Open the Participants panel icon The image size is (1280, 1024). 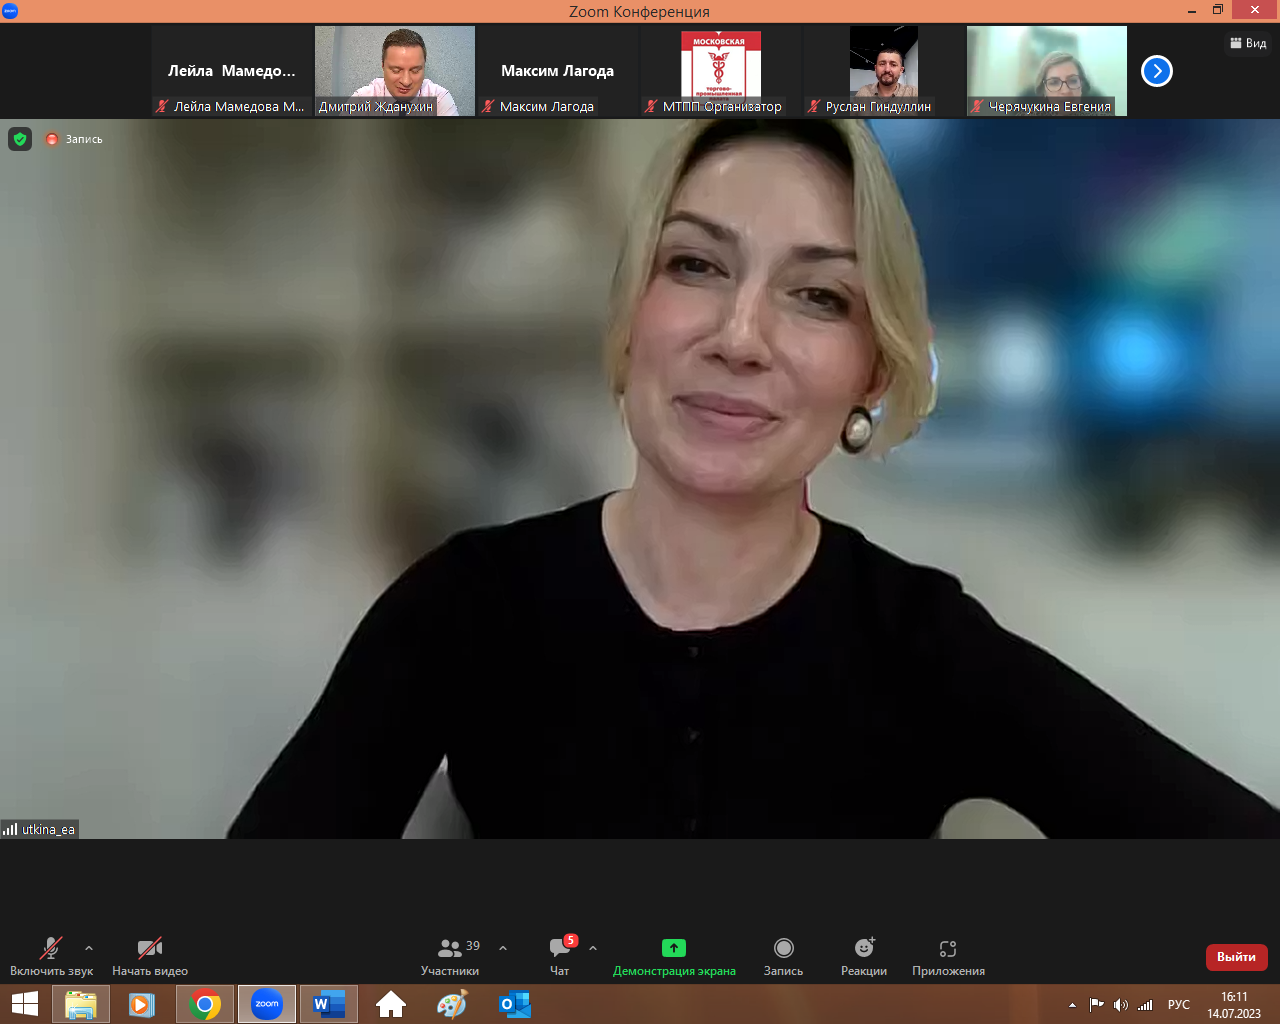[450, 948]
